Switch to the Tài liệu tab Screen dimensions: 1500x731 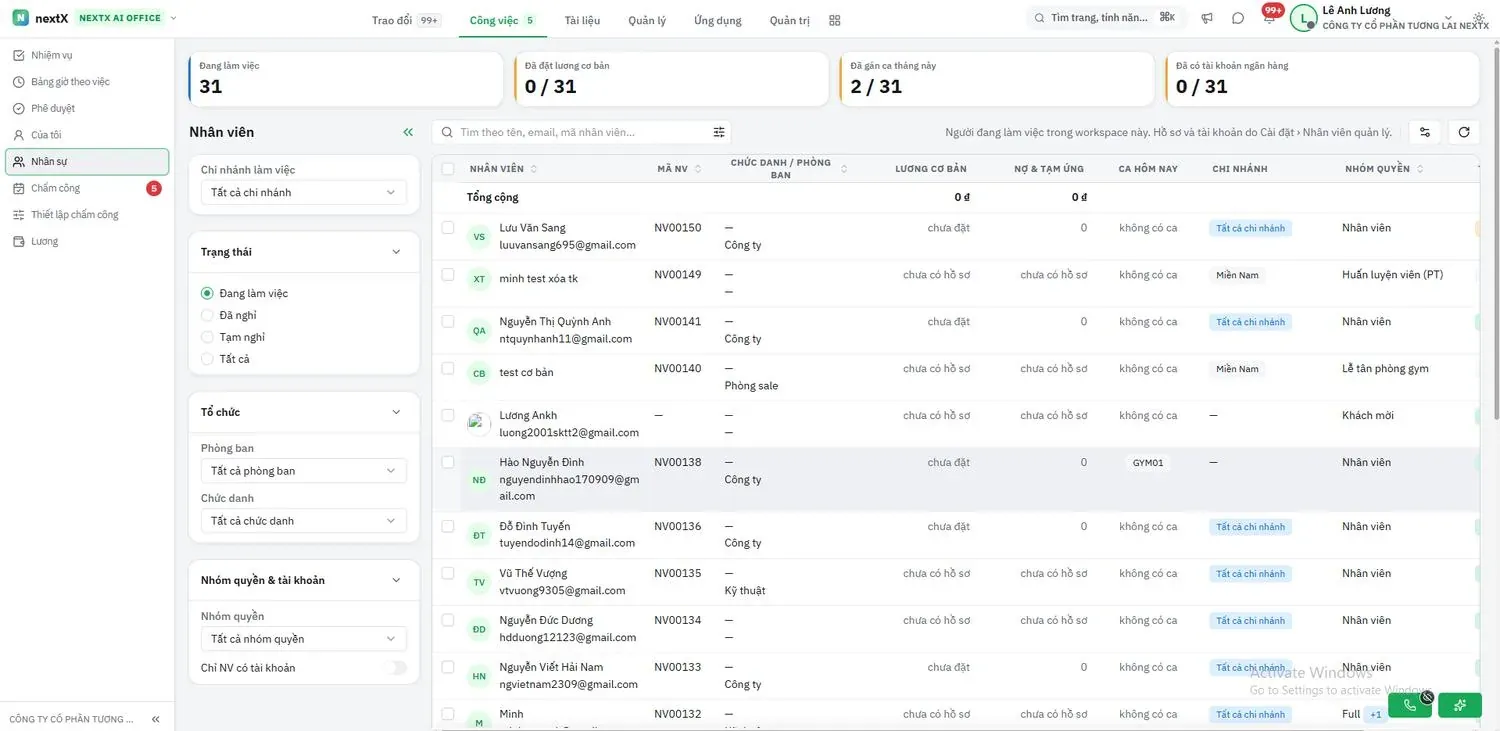[582, 20]
